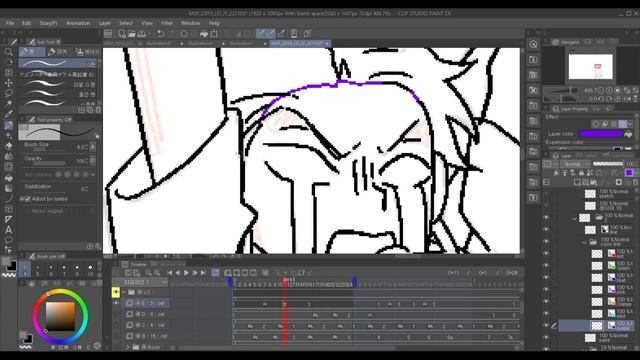This screenshot has height=360, width=640.
Task: Select the Gradient tool
Action: point(8,188)
